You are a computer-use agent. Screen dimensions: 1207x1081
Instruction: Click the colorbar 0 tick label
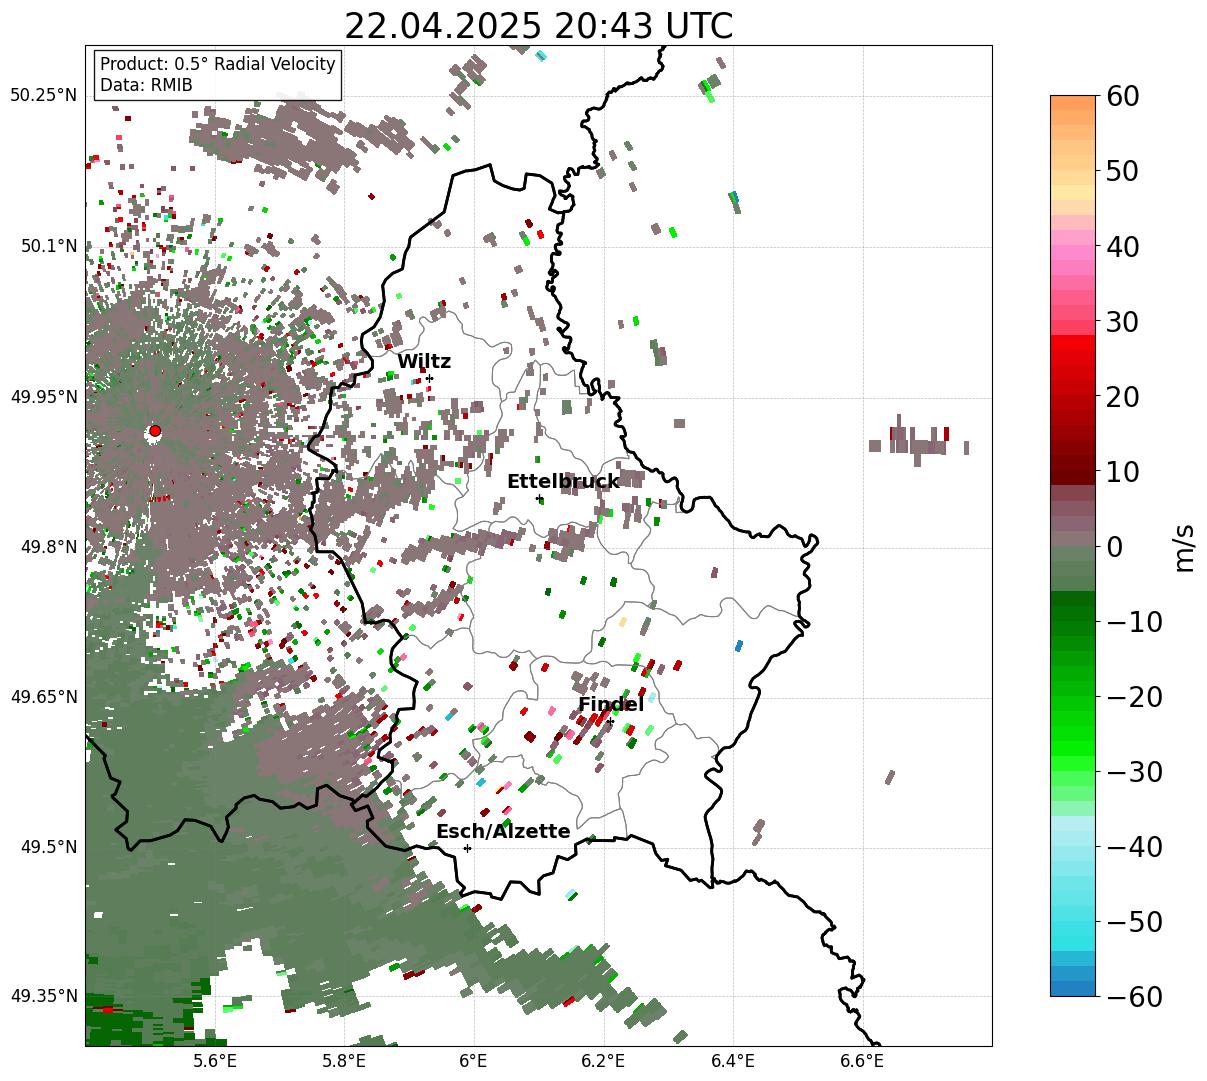tap(1114, 546)
